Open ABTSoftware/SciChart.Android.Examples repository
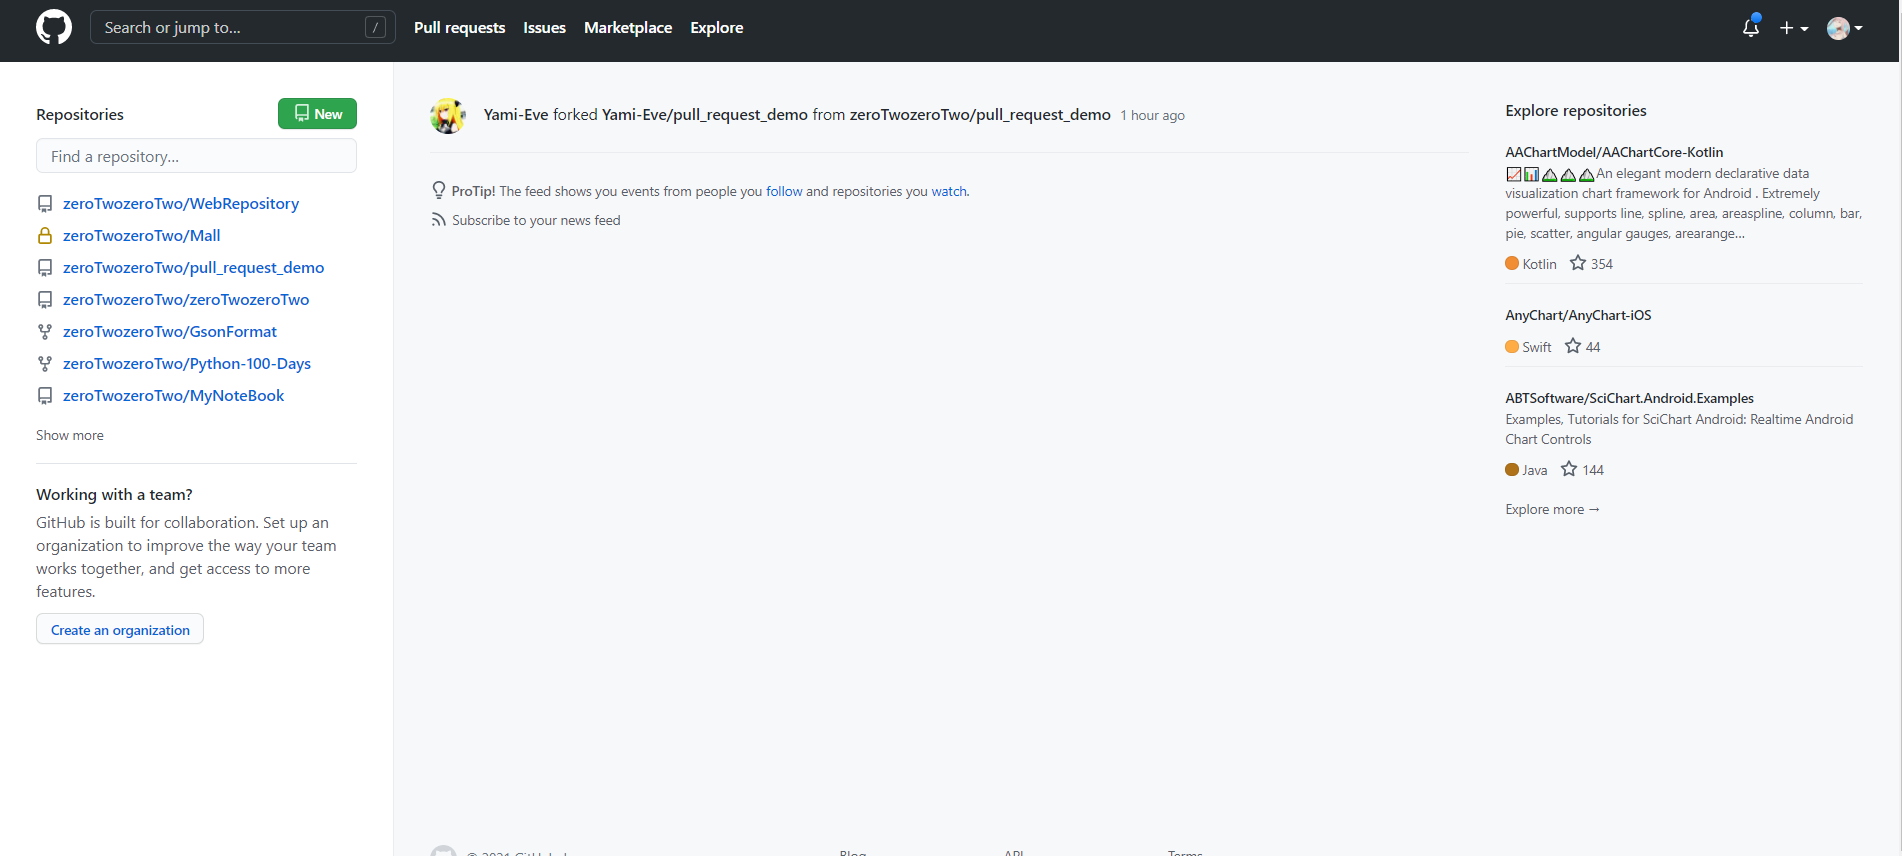Screen dimensions: 1902x856 tap(1629, 398)
